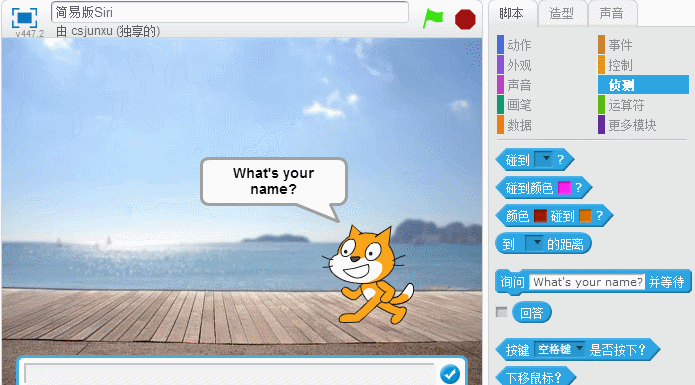Select the 更多模块 more blocks category

[x=632, y=125]
